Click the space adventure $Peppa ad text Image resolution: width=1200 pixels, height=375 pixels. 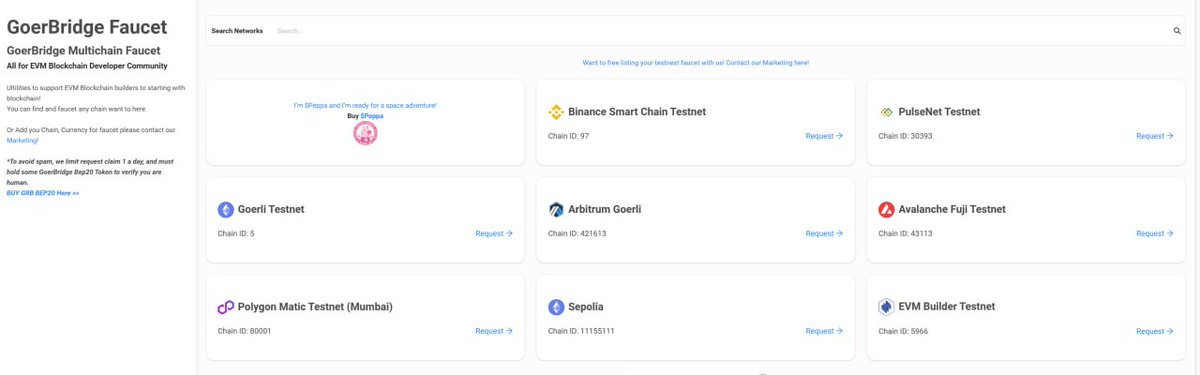(x=365, y=105)
